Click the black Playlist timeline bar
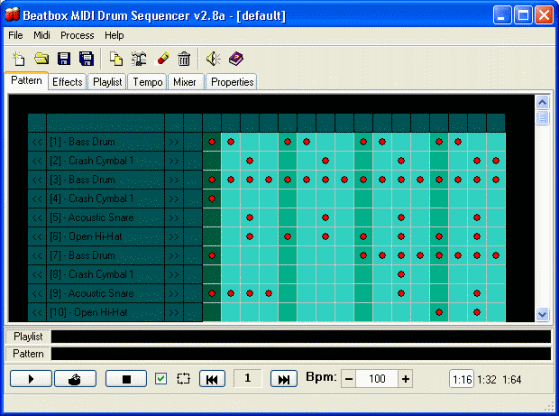The width and height of the screenshot is (559, 416). pos(301,337)
